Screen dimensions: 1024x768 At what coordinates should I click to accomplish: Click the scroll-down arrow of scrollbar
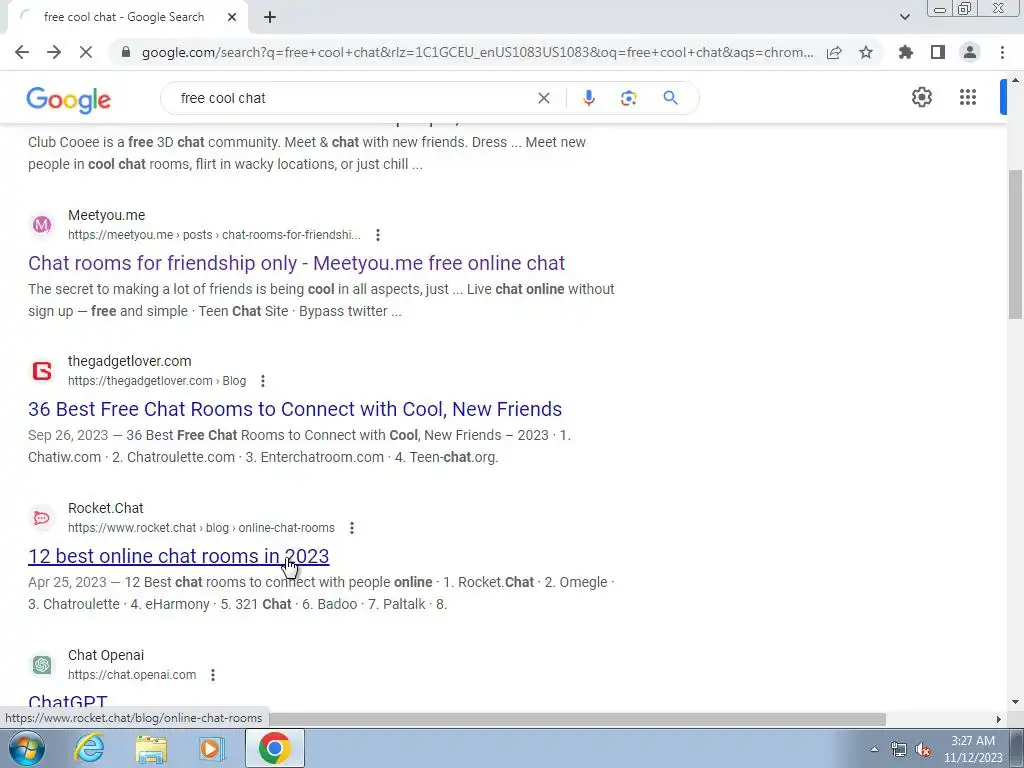point(1015,702)
